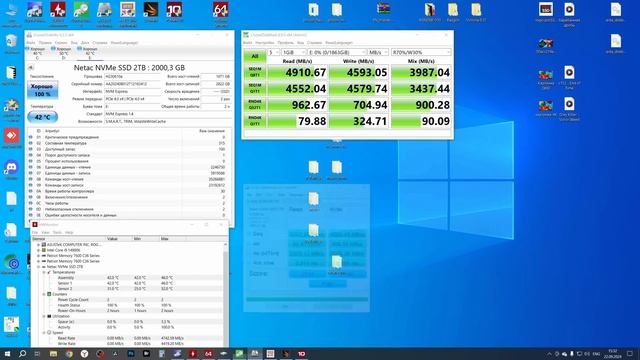
Task: Show previous disk in CrystalDiskInfo
Action: [x=30, y=67]
